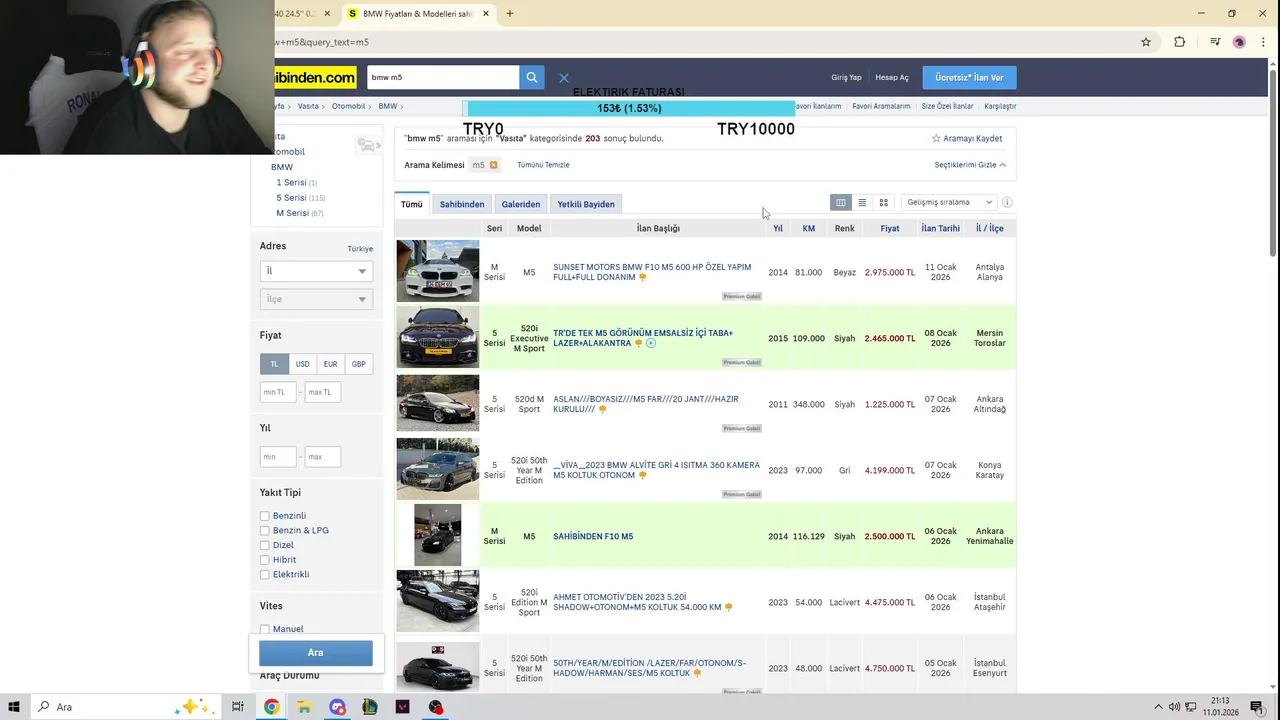Open the SAHİBİNDEN F10 M5 listing thumbnail
The width and height of the screenshot is (1280, 720).
tap(438, 536)
